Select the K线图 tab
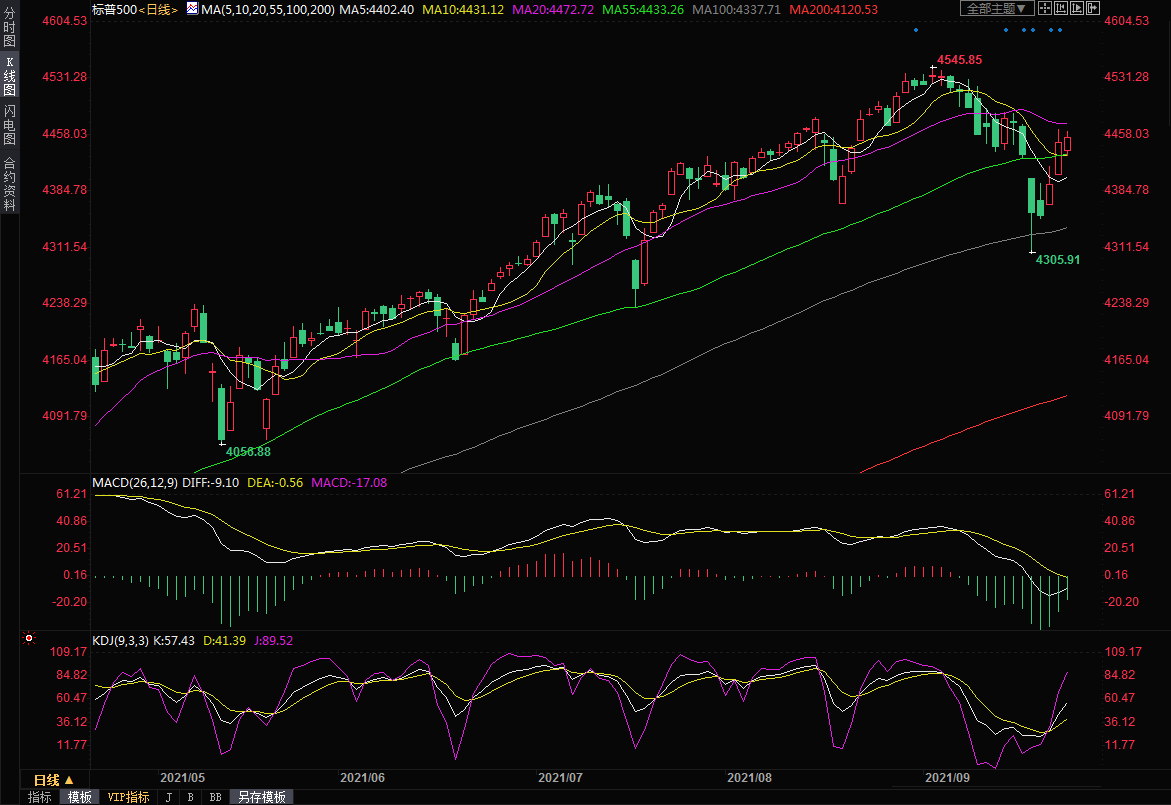 click(9, 77)
